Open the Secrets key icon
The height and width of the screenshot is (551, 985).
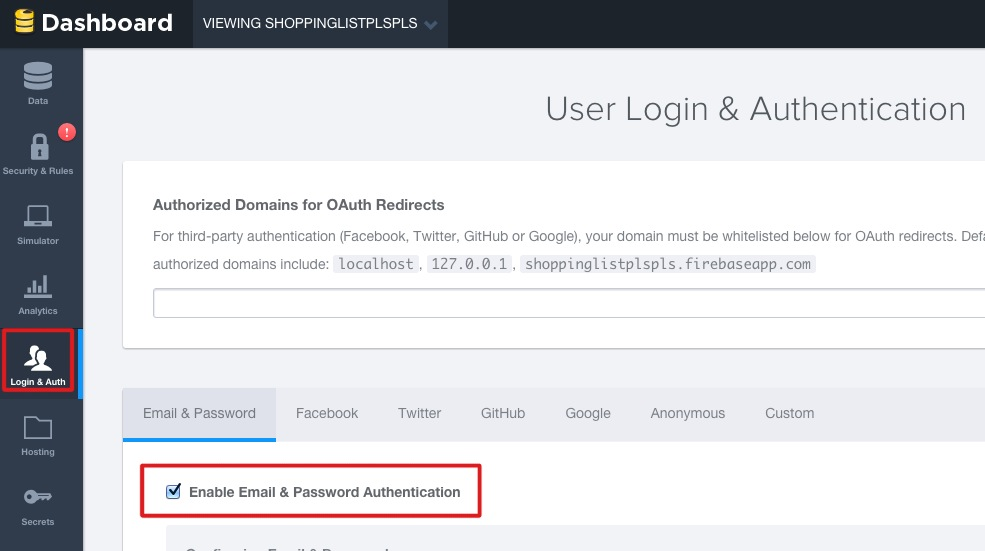(x=38, y=497)
